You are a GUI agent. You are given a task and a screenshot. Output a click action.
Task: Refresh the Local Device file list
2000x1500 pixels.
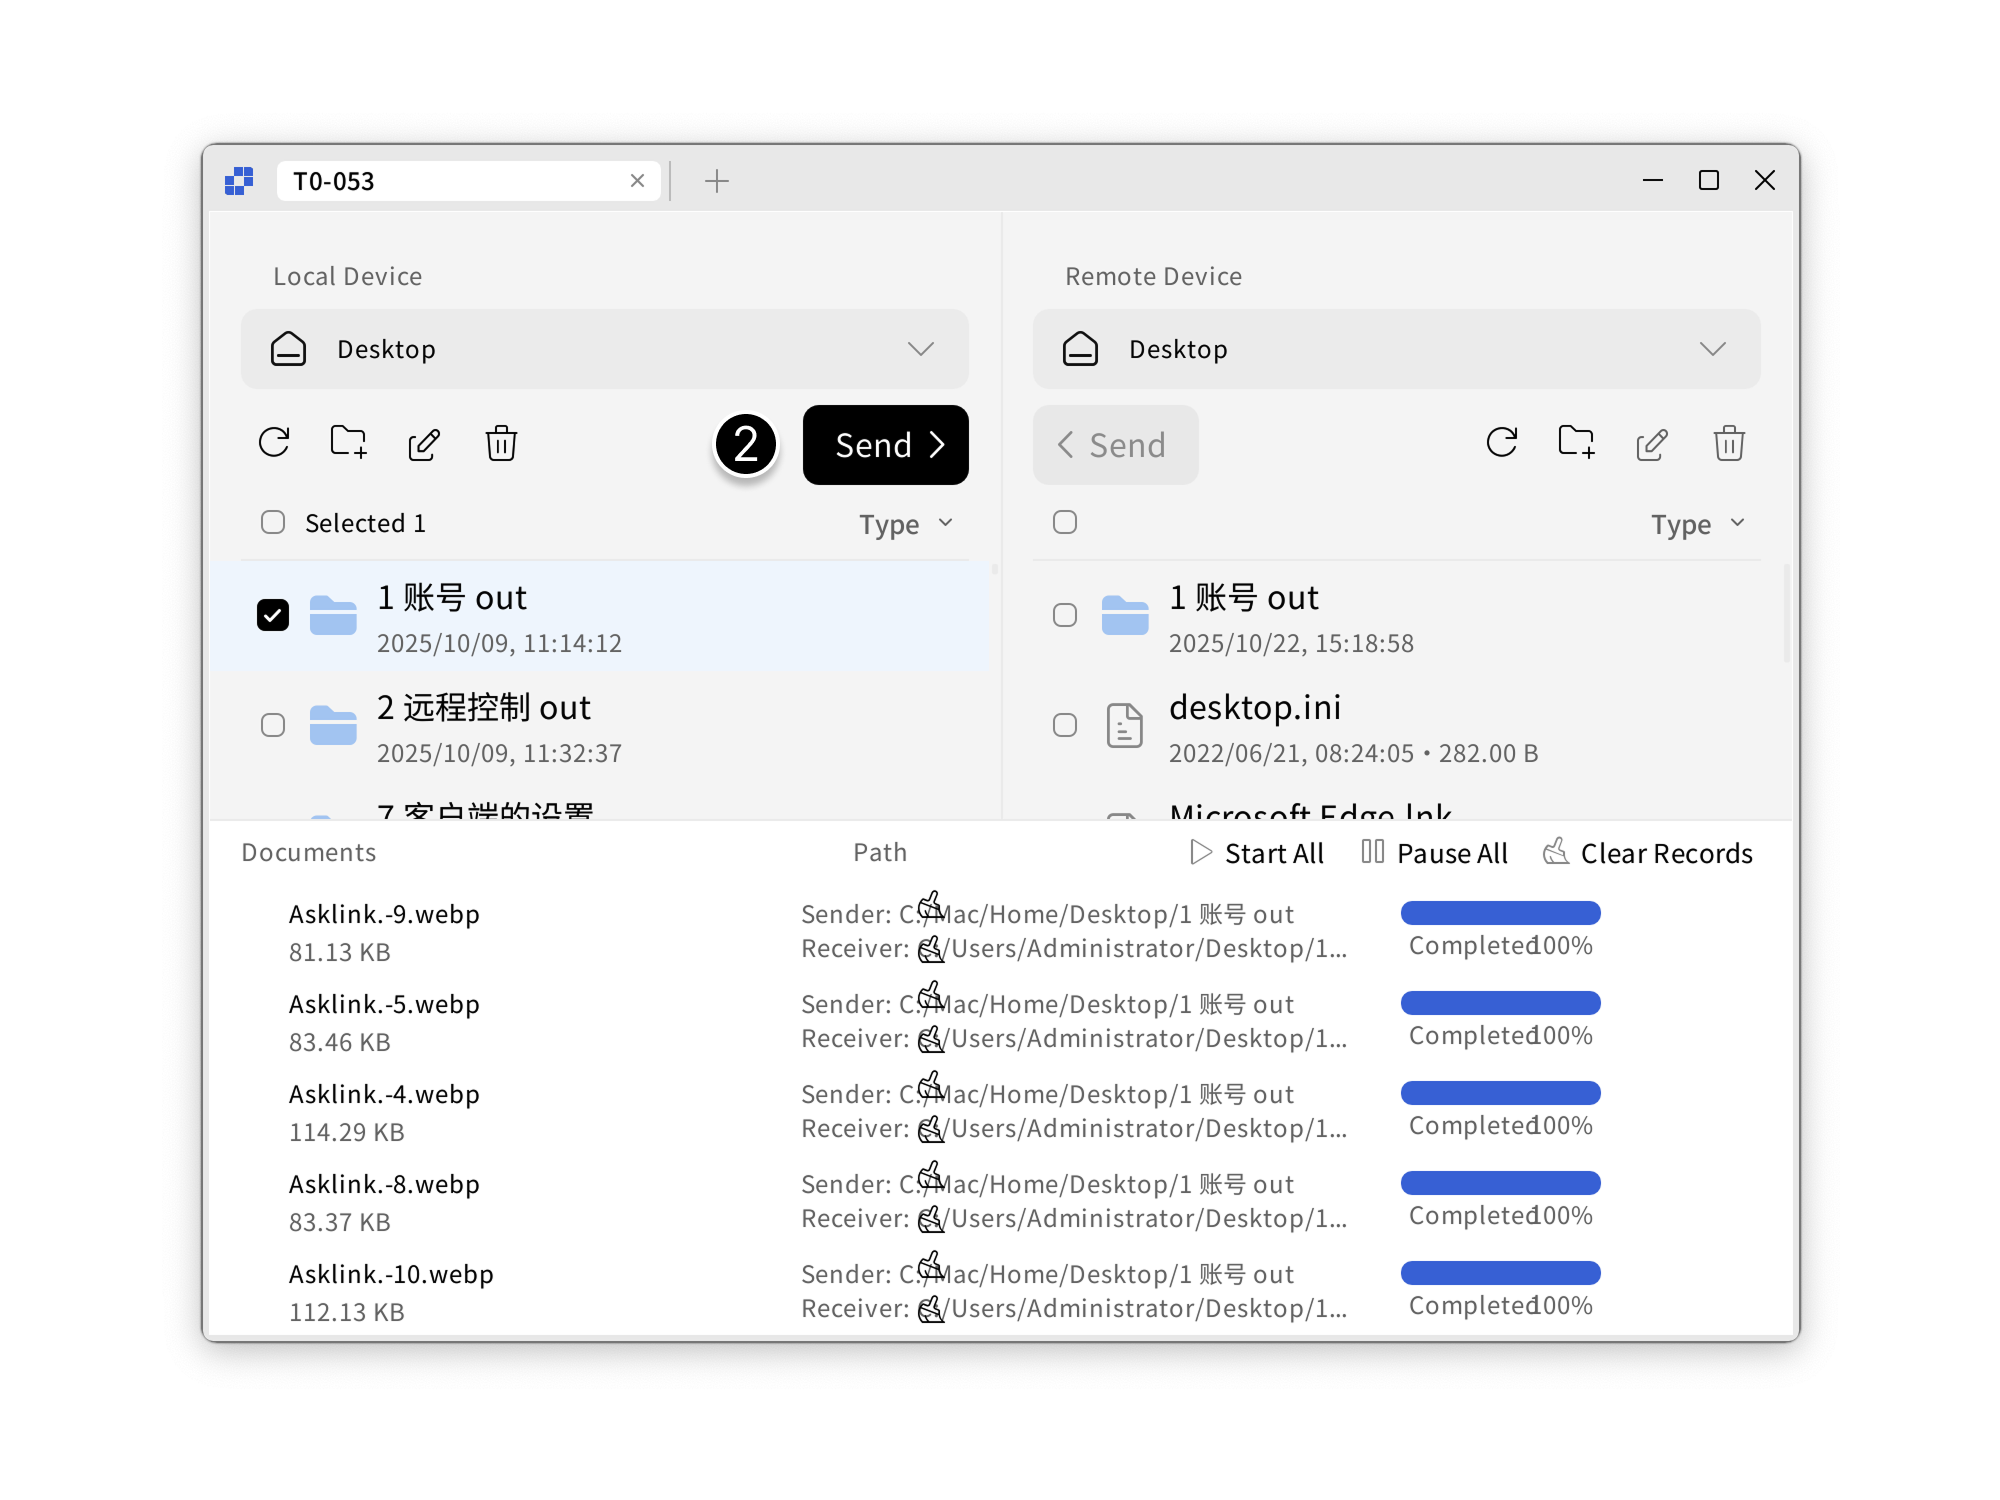pos(274,444)
